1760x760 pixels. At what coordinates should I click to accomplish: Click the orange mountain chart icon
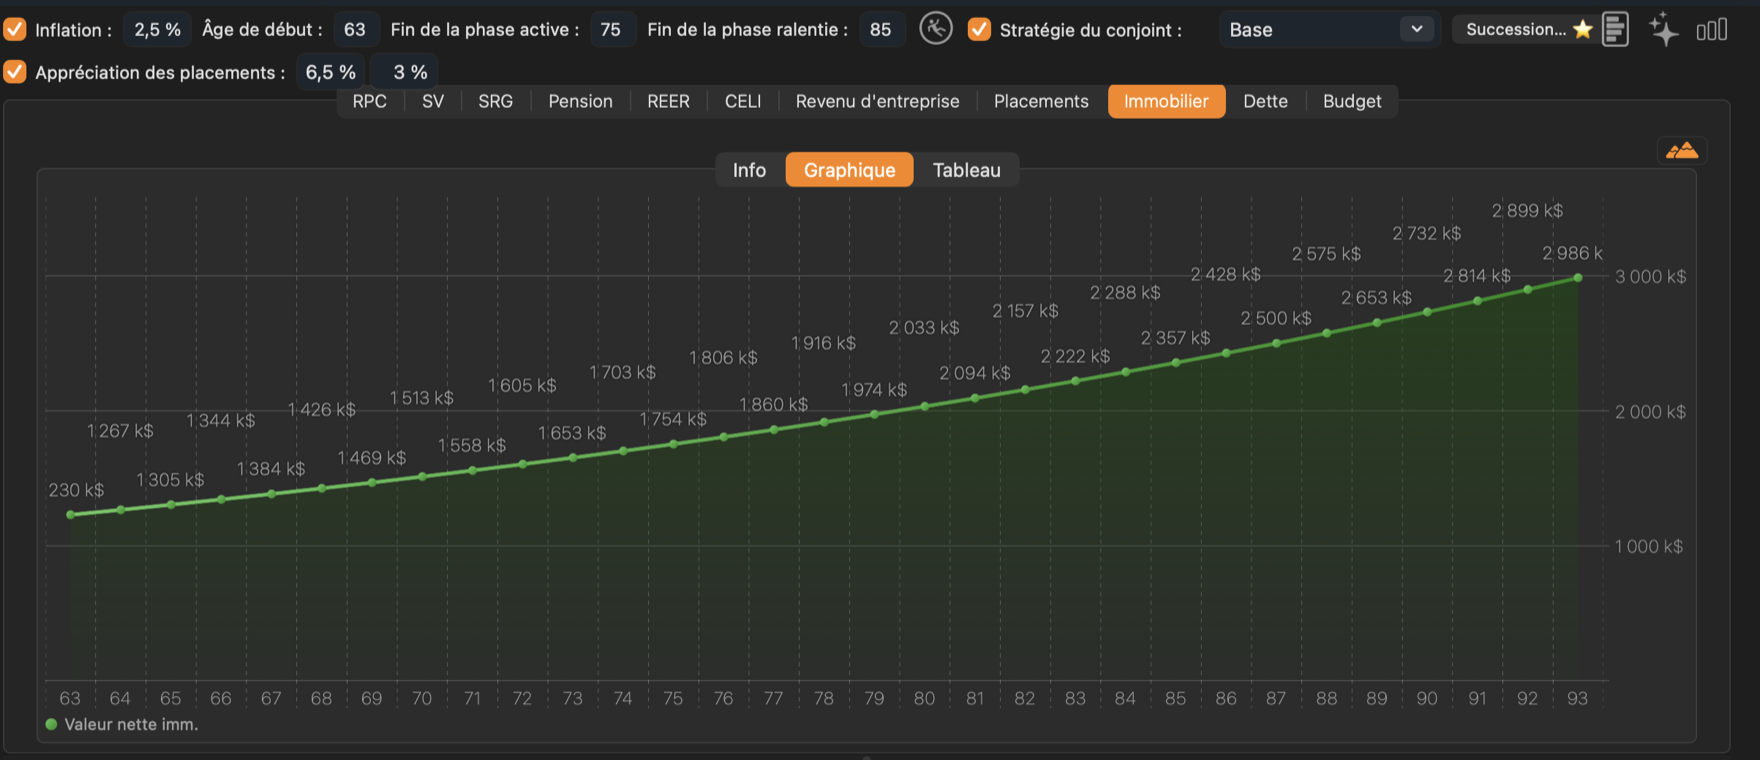[x=1682, y=150]
